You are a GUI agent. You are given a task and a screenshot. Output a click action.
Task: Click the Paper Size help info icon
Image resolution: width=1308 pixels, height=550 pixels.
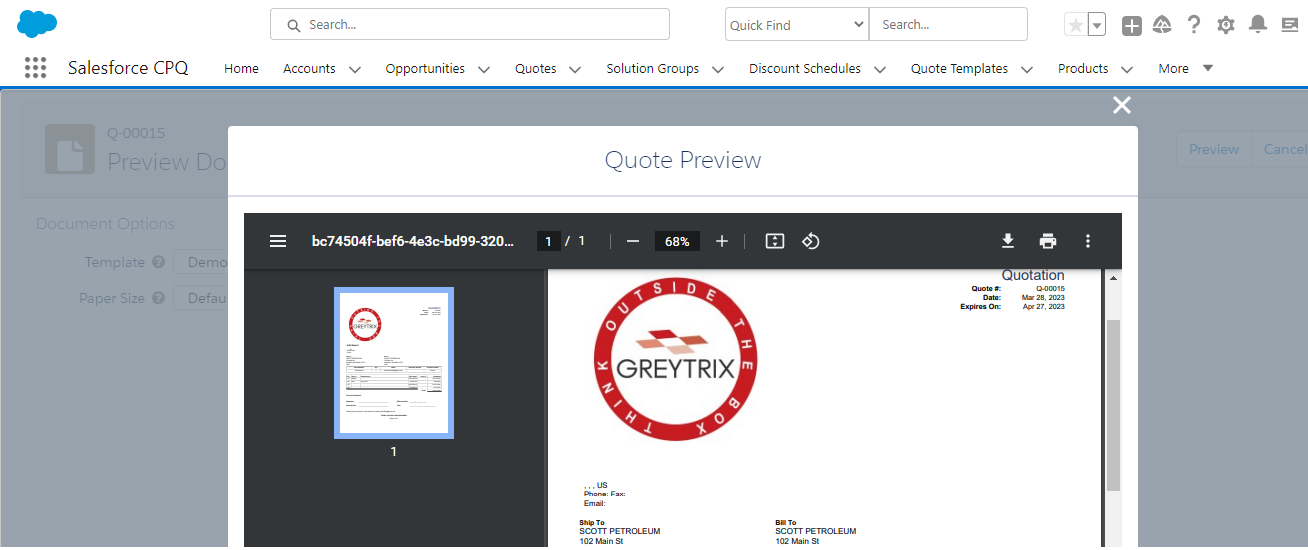pos(158,298)
